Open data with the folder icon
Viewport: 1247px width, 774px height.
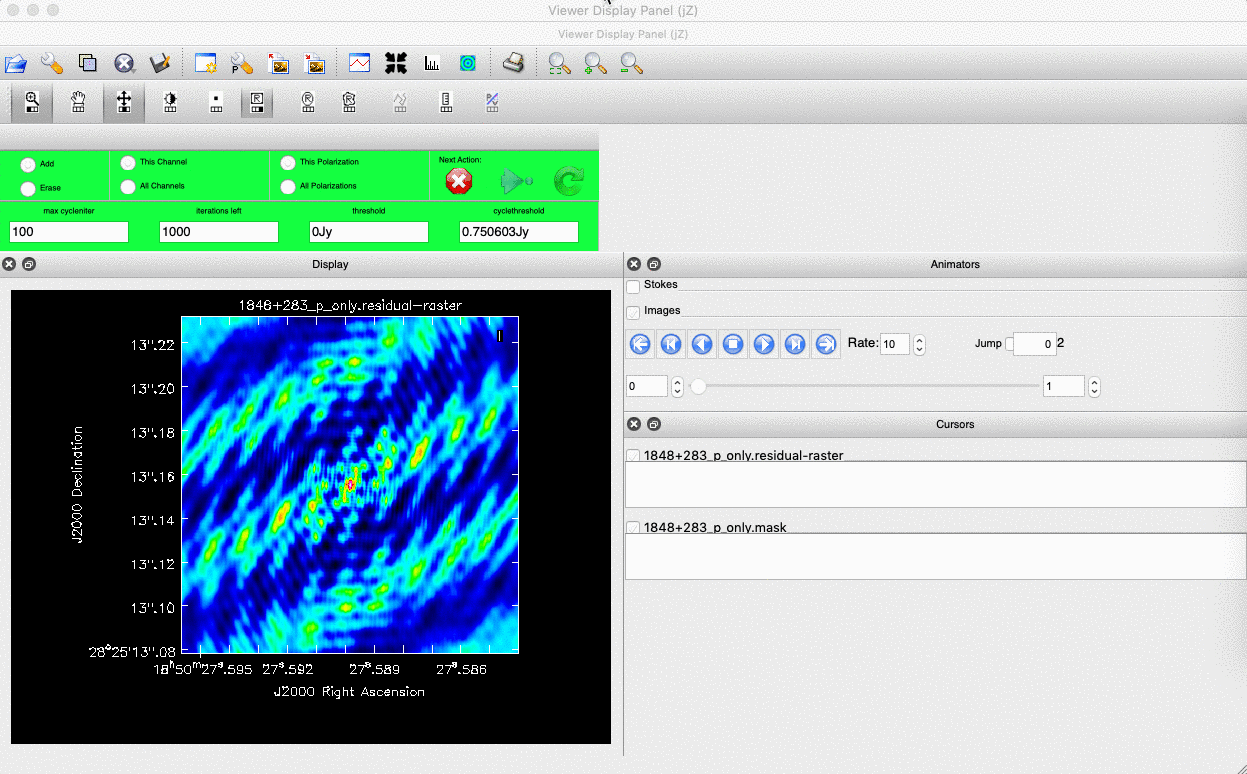[16, 64]
